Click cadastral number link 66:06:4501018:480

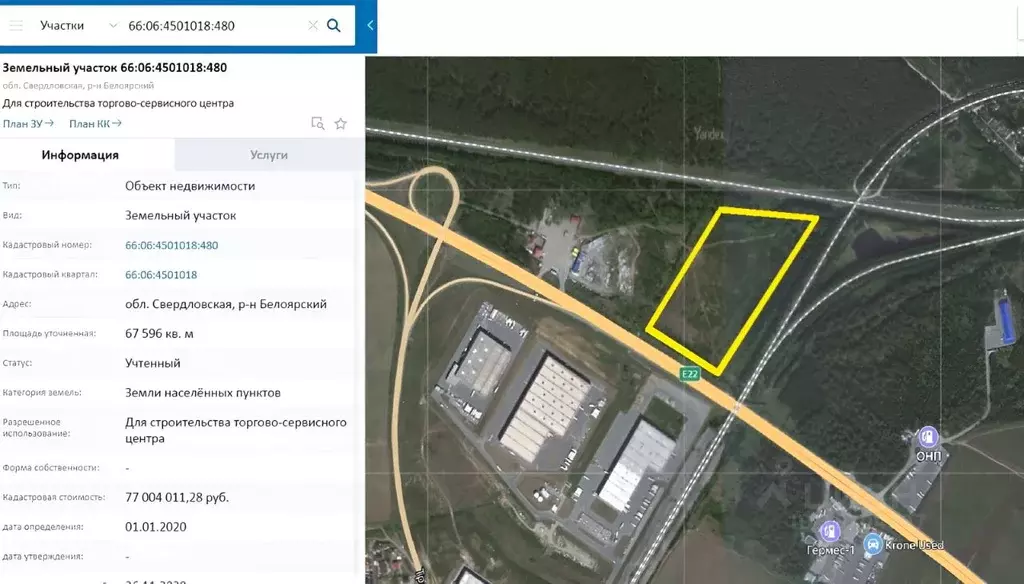[171, 245]
